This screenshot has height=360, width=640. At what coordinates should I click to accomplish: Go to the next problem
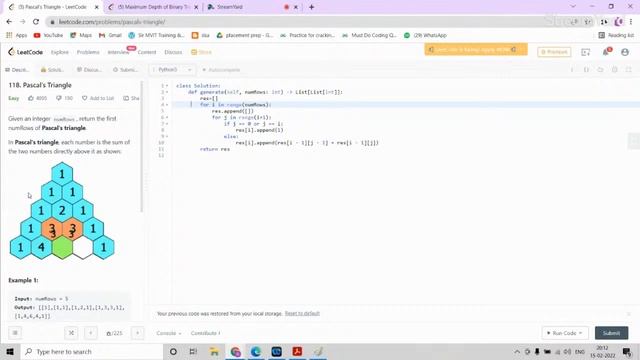(x=138, y=333)
